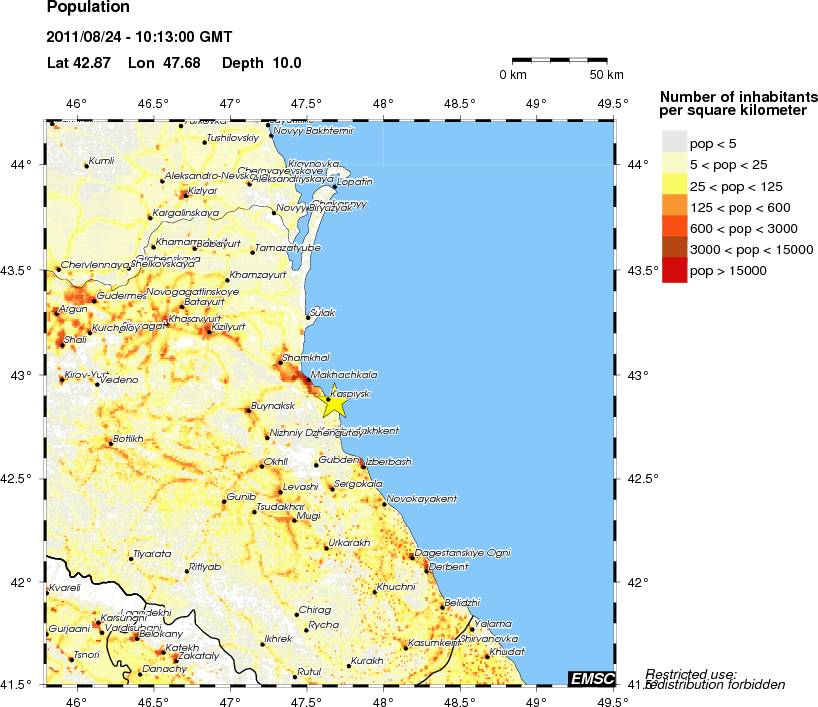Pick the bright yellow '25 < pop < 125' swatch

[675, 186]
